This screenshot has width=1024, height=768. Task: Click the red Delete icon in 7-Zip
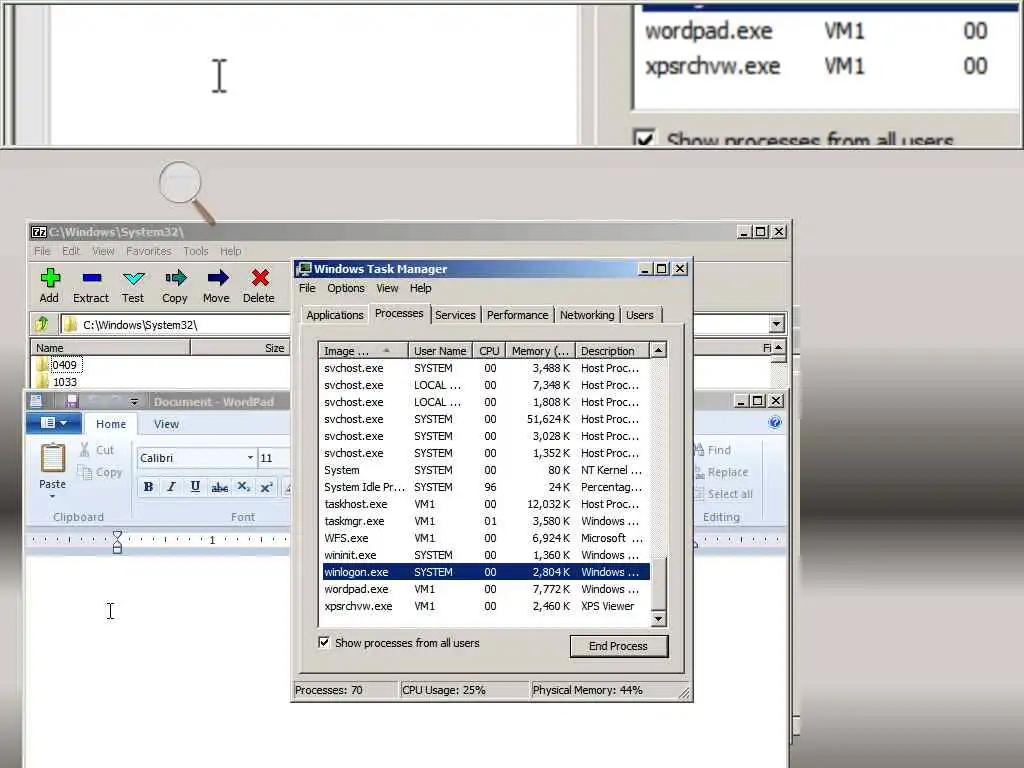(x=260, y=278)
